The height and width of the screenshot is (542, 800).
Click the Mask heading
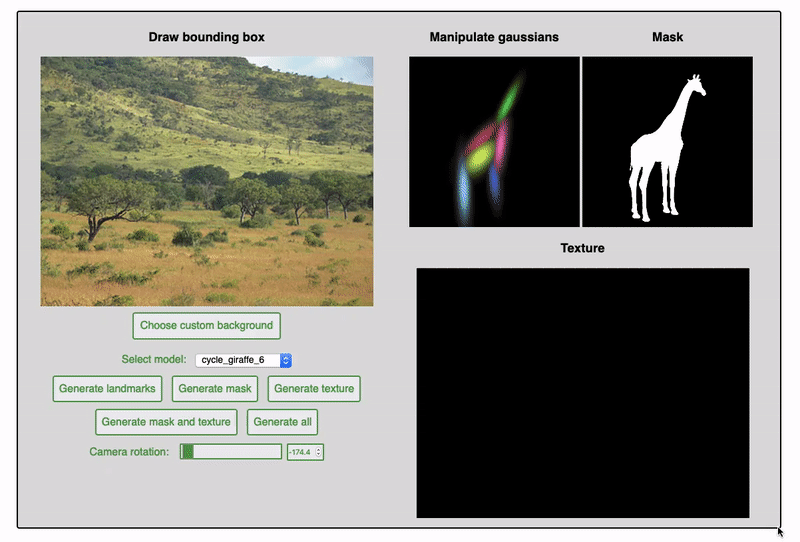667,37
